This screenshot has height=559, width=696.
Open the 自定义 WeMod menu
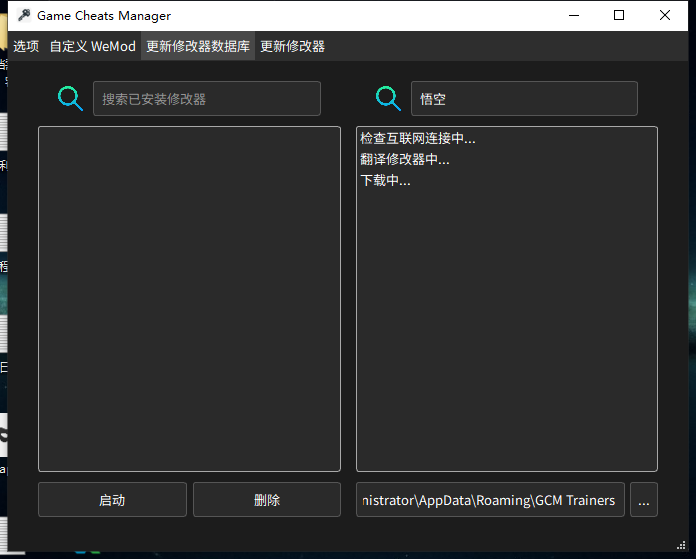[93, 46]
